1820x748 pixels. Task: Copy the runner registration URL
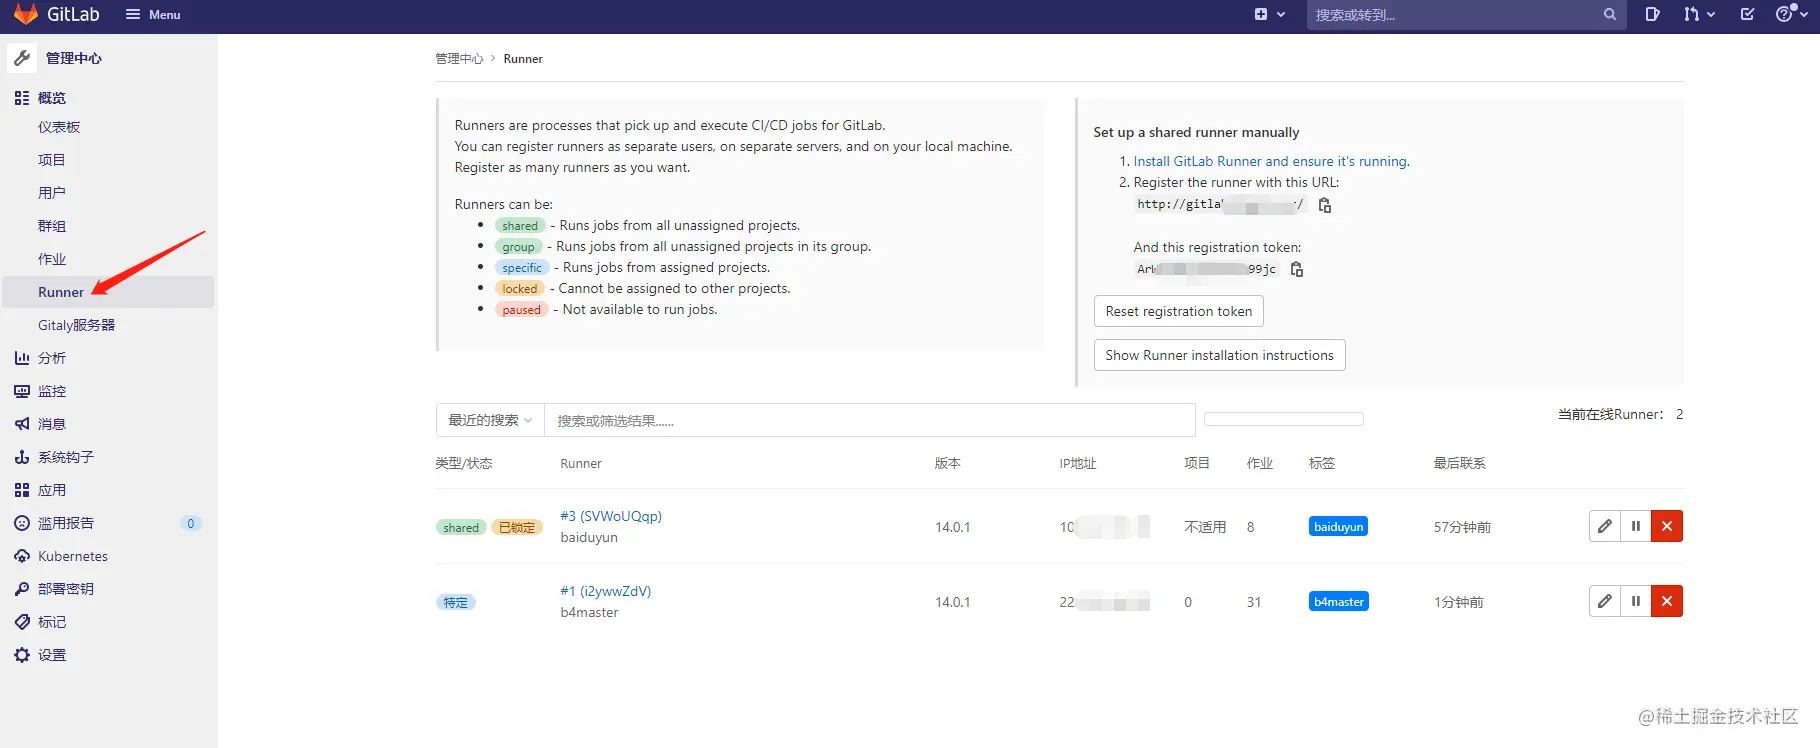tap(1325, 205)
